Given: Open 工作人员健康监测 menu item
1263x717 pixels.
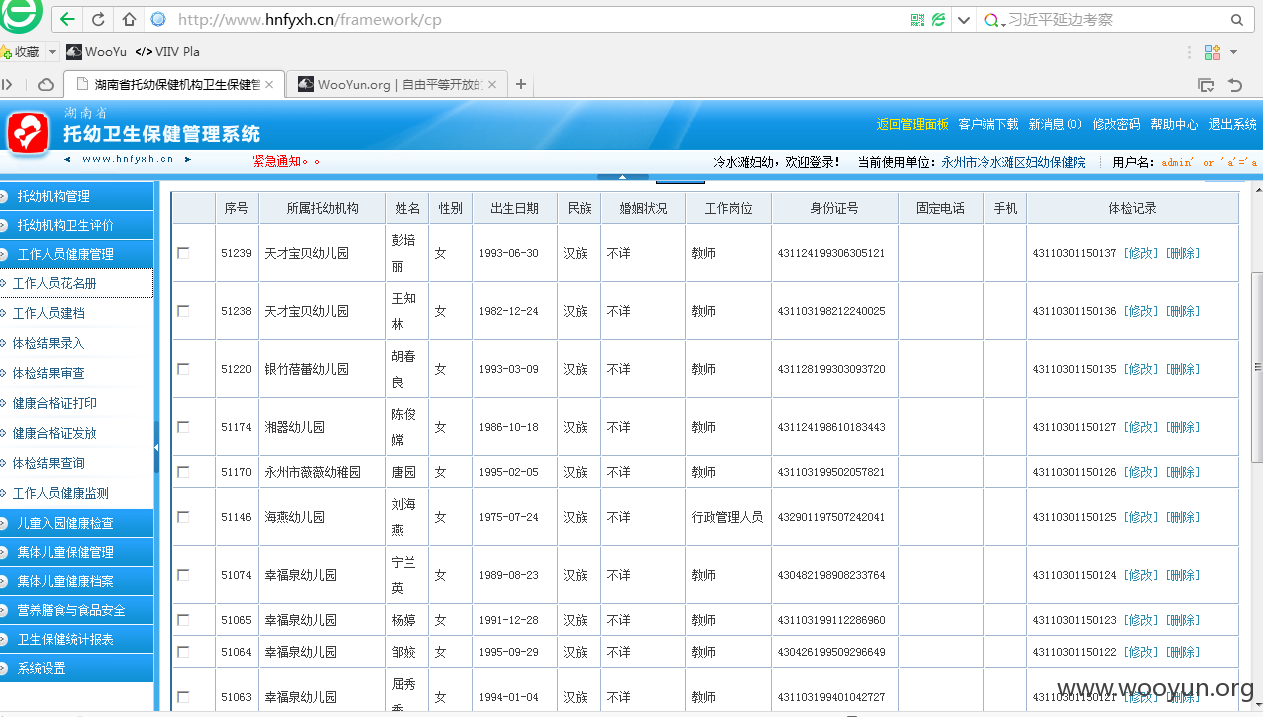Looking at the screenshot, I should 76,493.
